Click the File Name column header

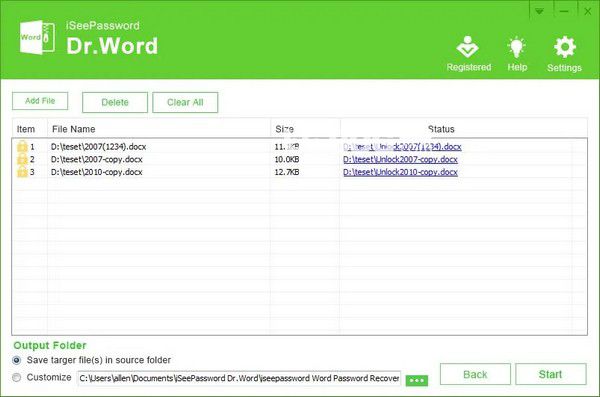click(x=159, y=129)
